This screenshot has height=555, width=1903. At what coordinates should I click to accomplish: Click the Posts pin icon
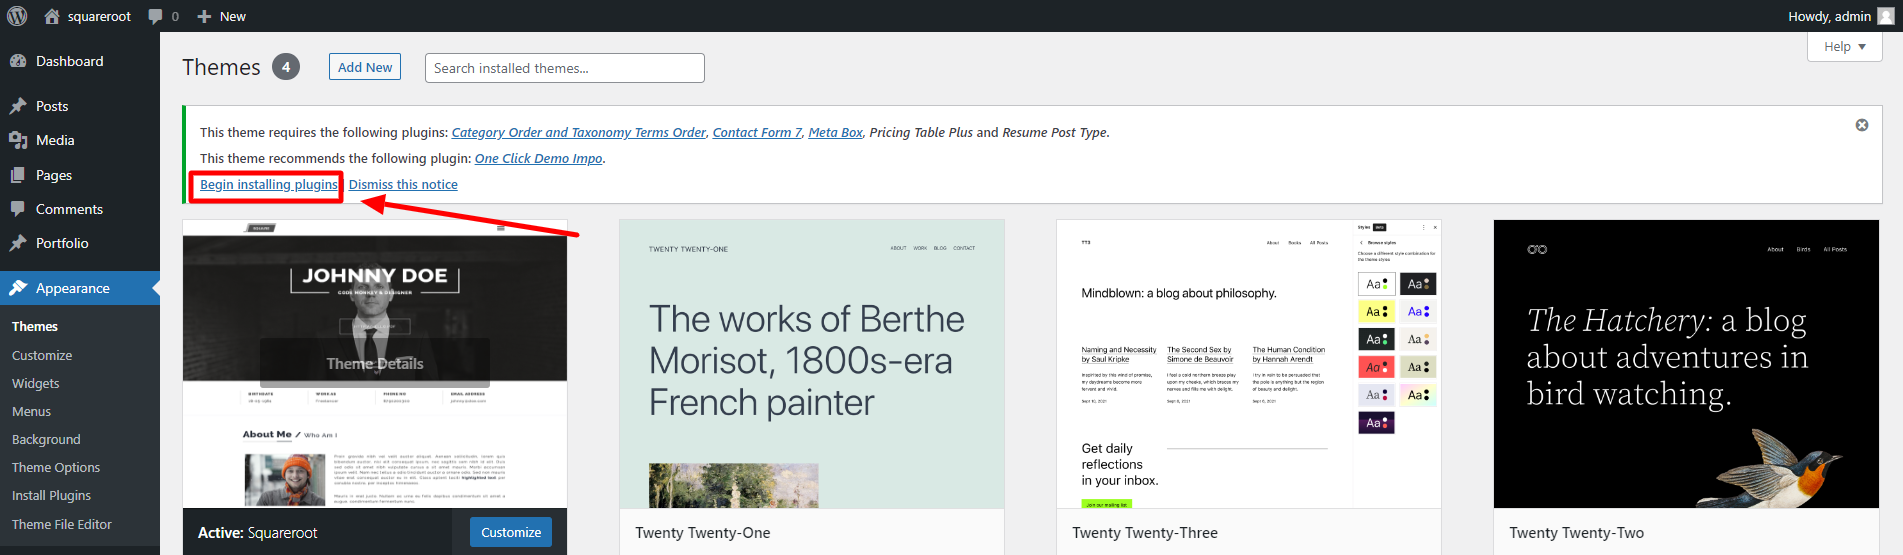point(18,106)
